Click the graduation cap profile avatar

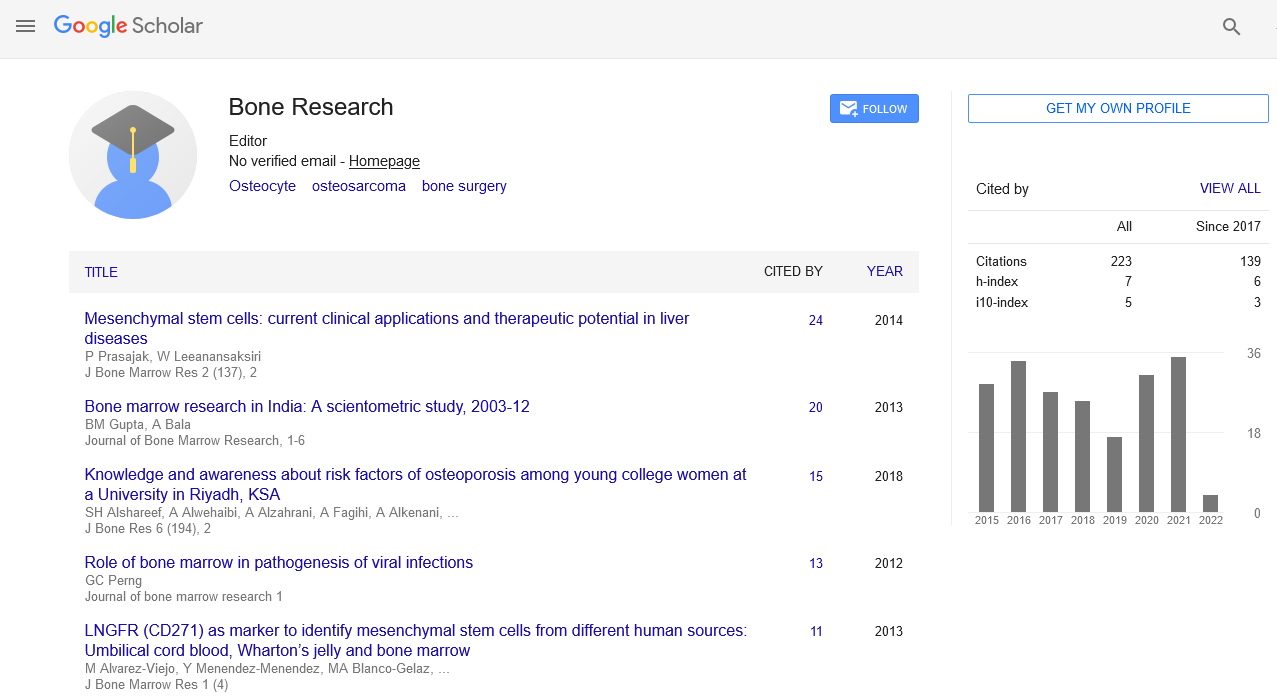133,155
